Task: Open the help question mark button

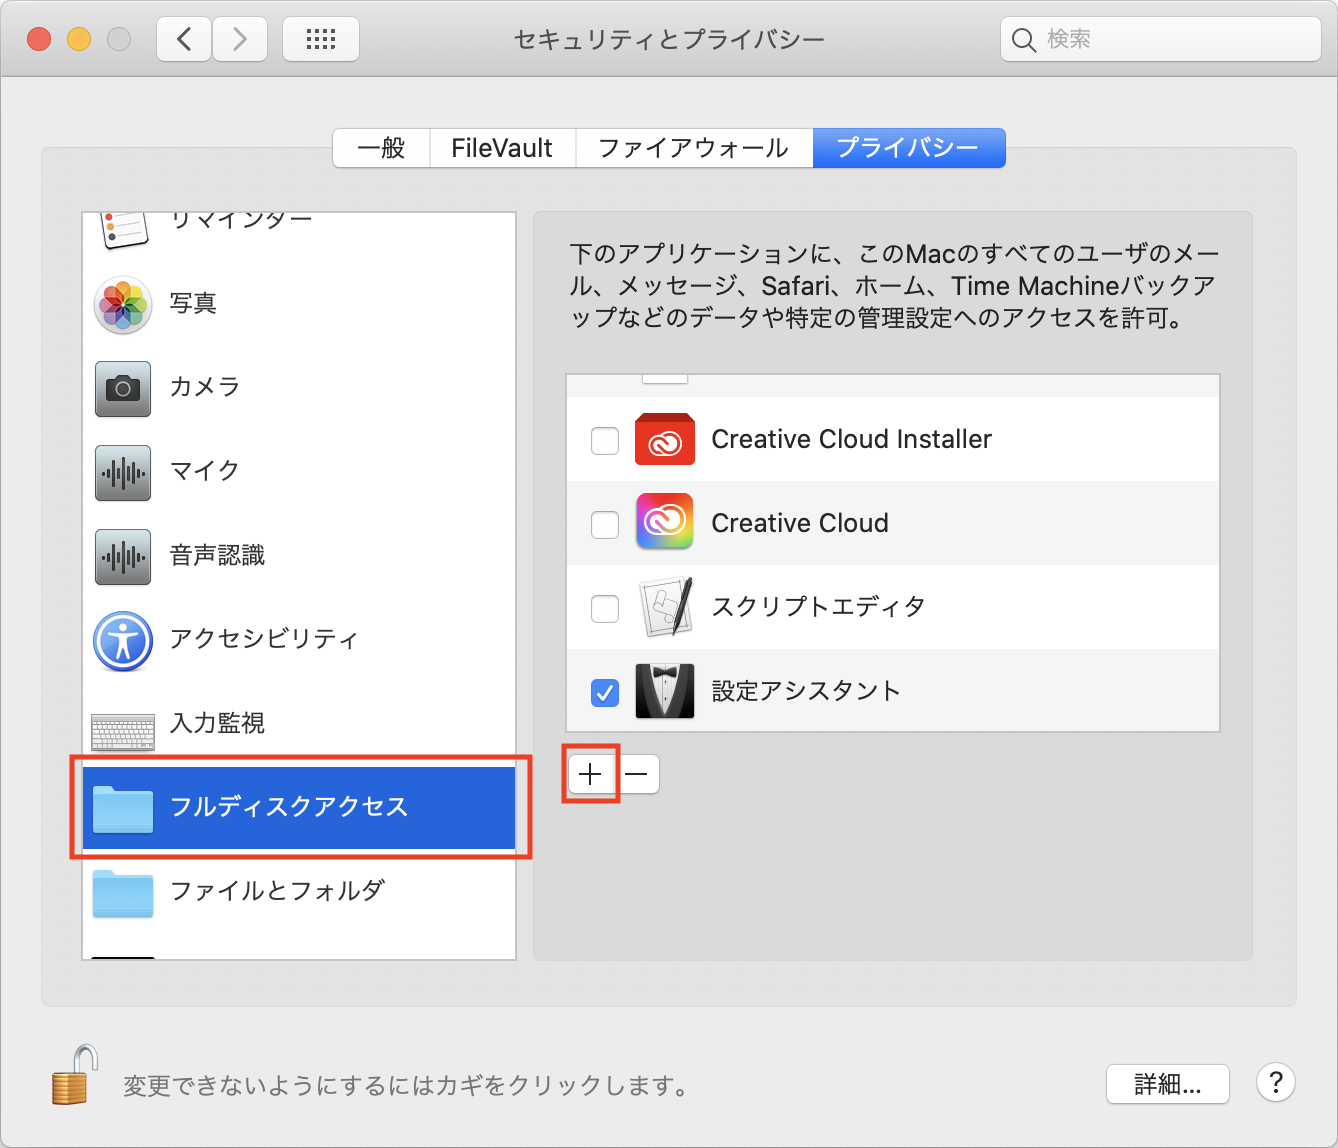Action: coord(1275,1083)
